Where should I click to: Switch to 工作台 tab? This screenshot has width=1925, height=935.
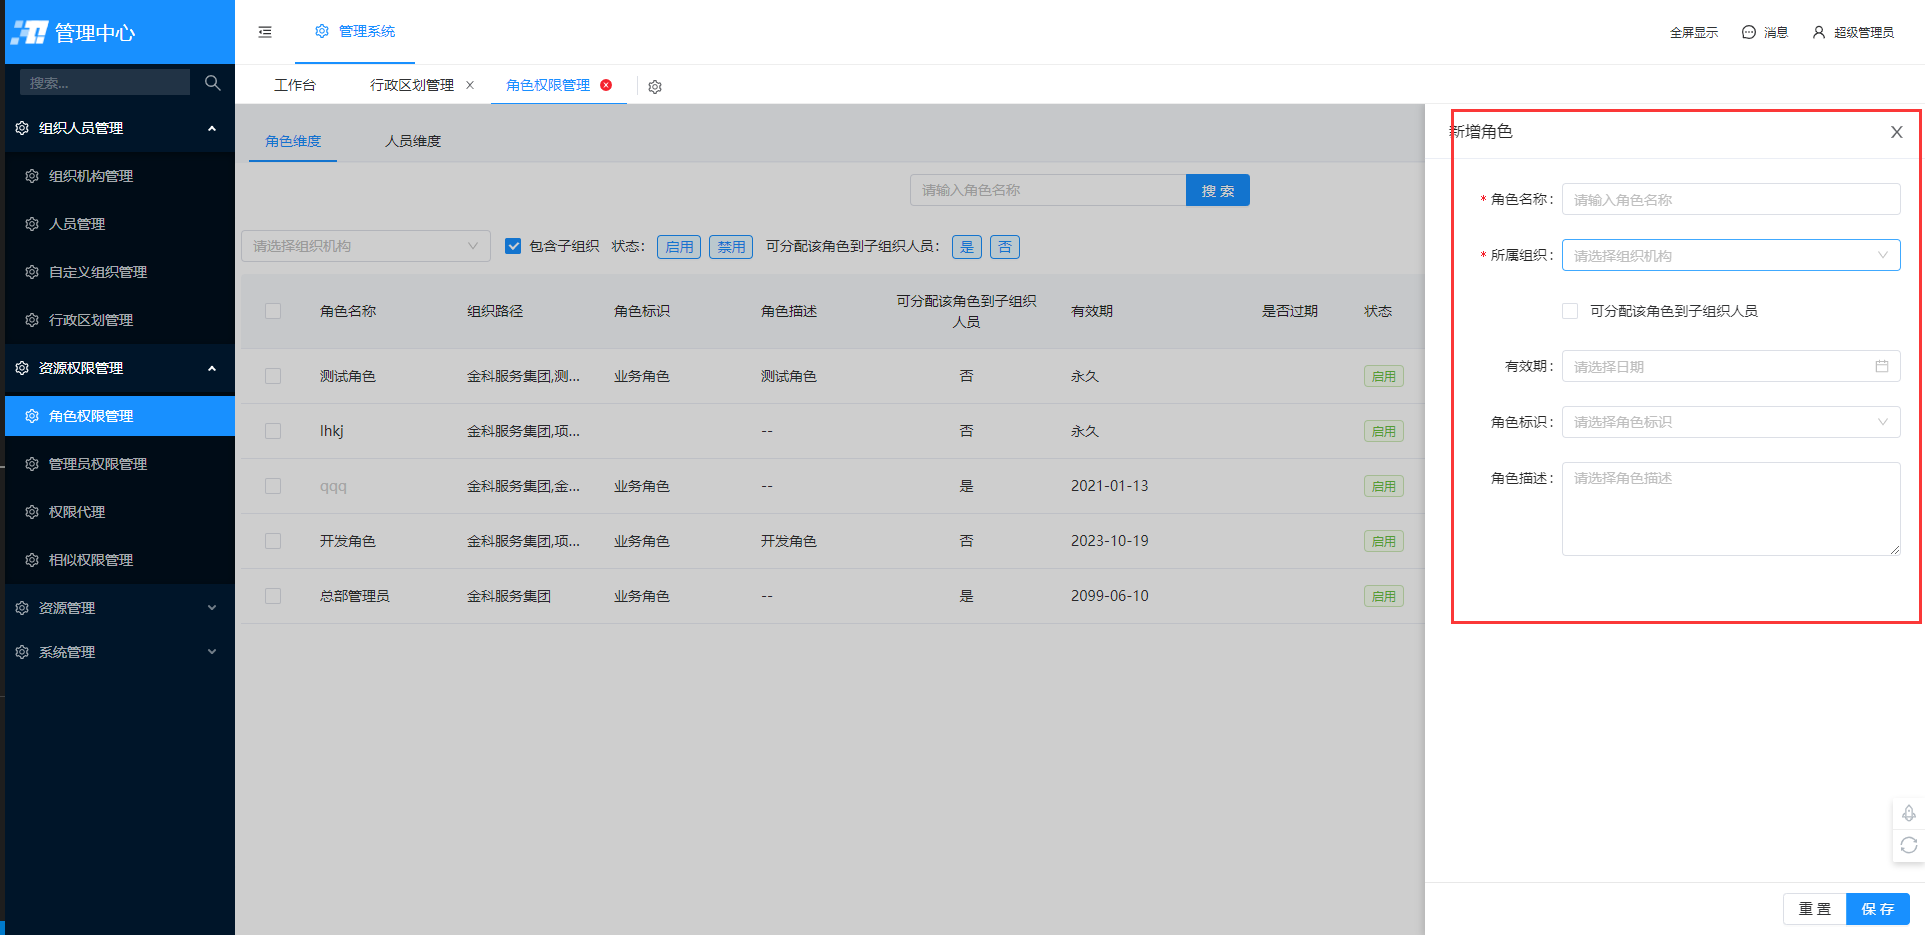click(295, 85)
